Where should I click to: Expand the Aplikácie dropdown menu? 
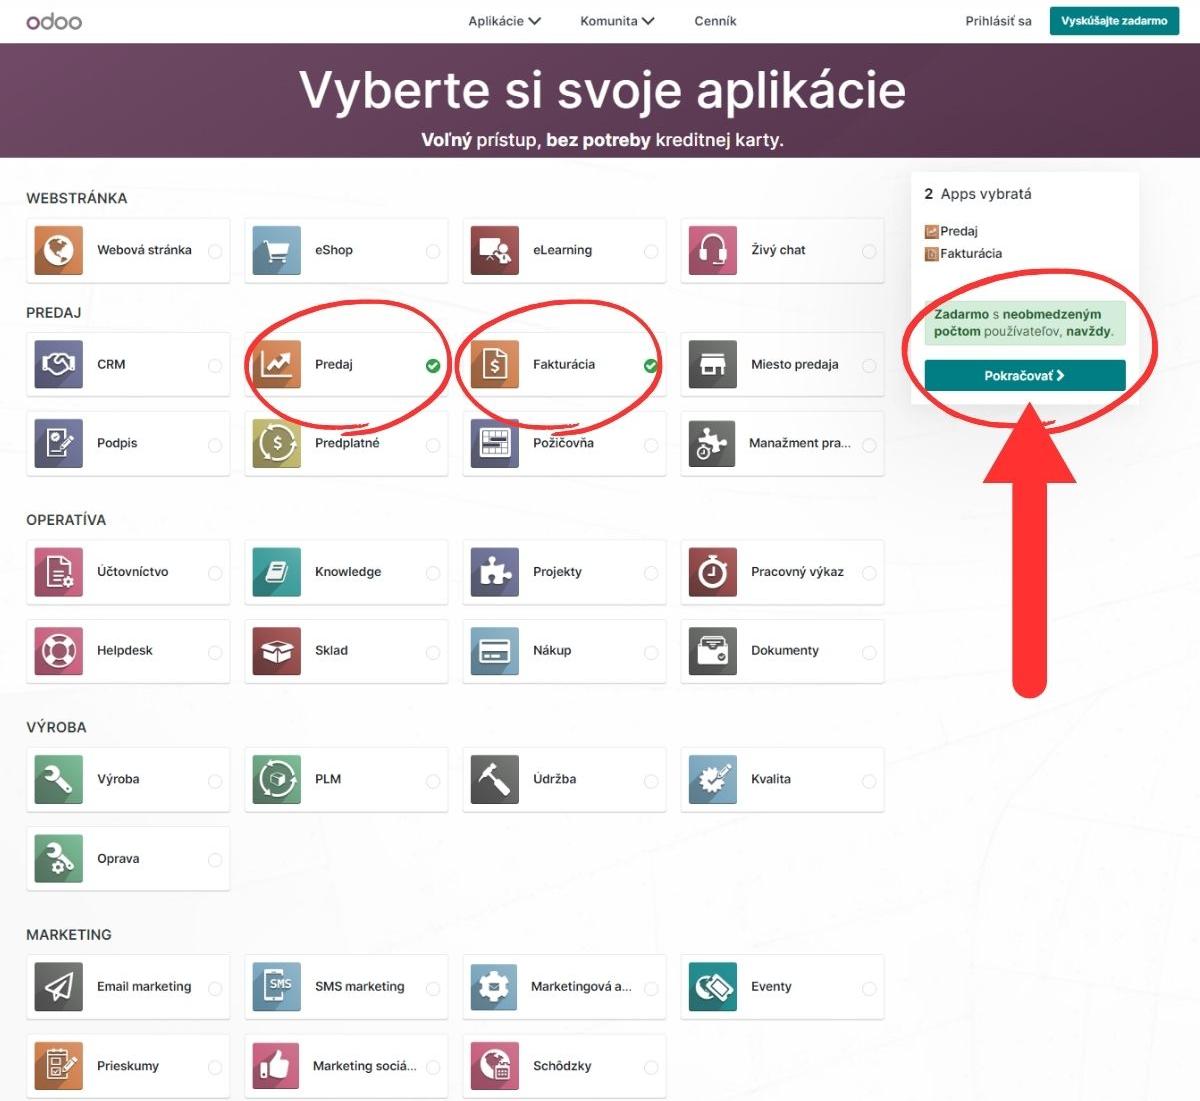coord(504,21)
